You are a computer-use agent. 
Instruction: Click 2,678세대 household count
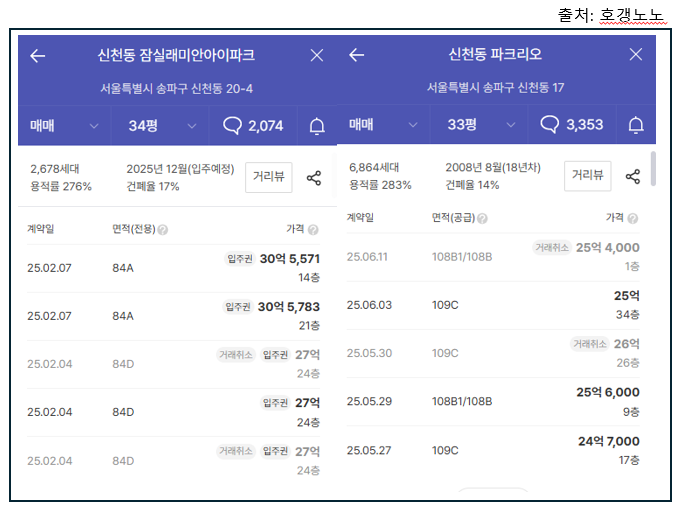55,169
